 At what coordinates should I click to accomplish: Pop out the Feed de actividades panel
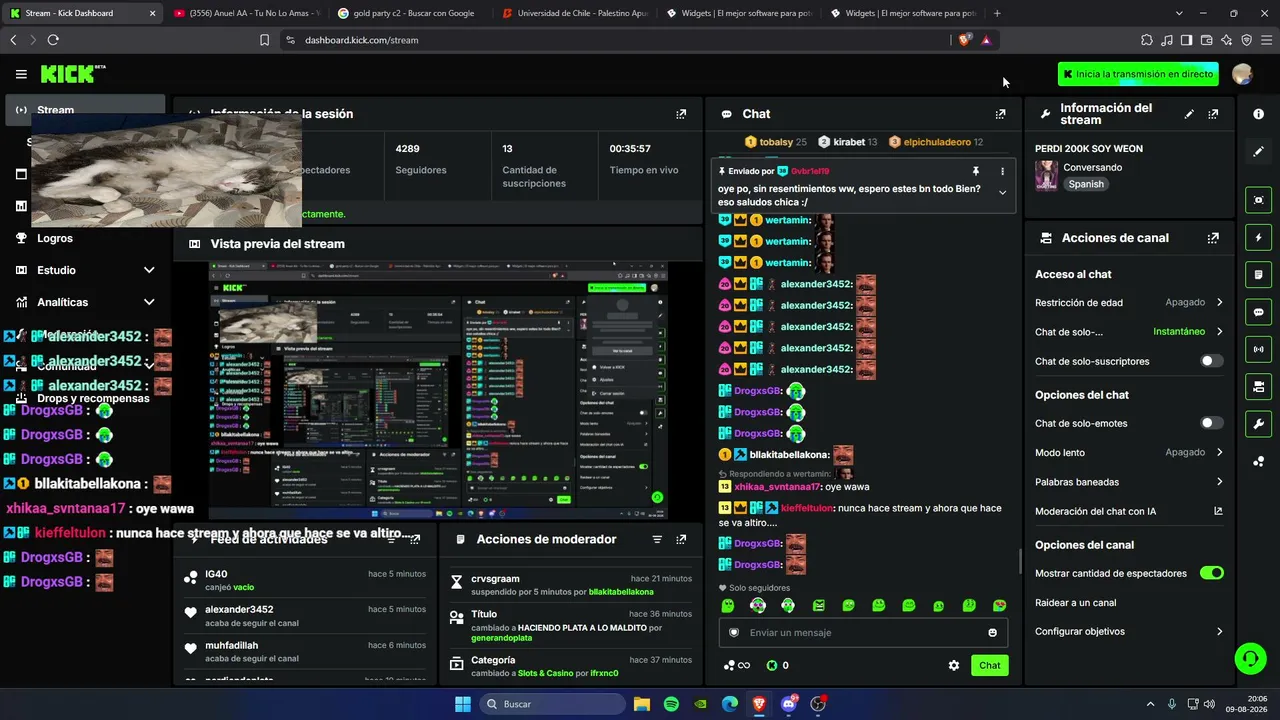coord(415,539)
